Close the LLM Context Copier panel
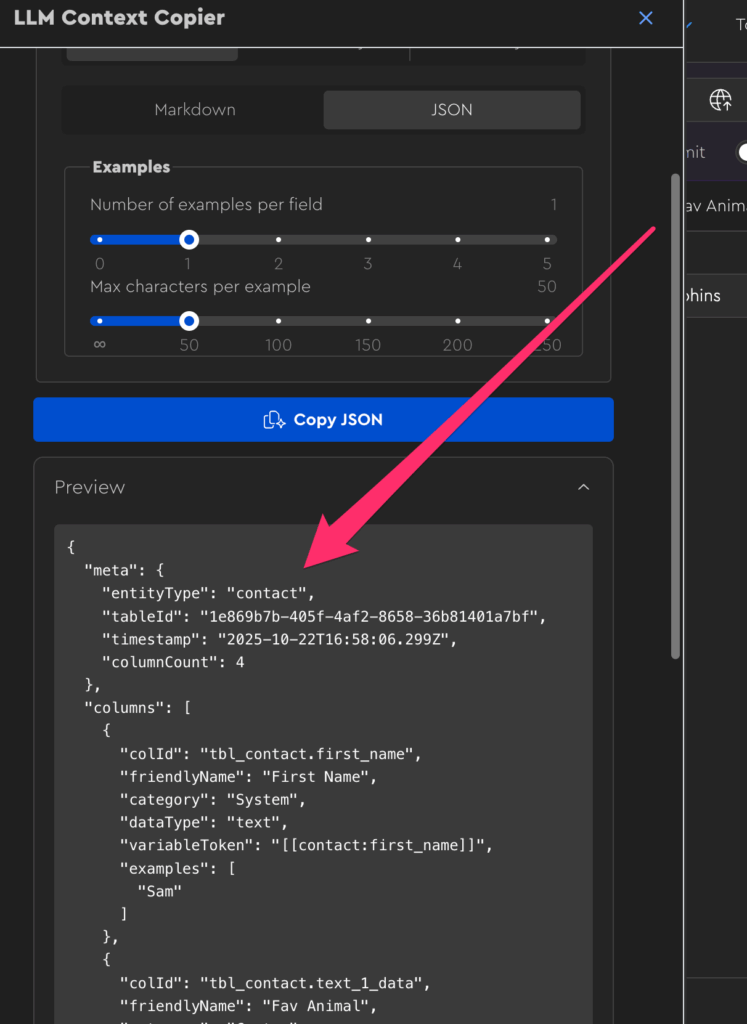 tap(646, 18)
